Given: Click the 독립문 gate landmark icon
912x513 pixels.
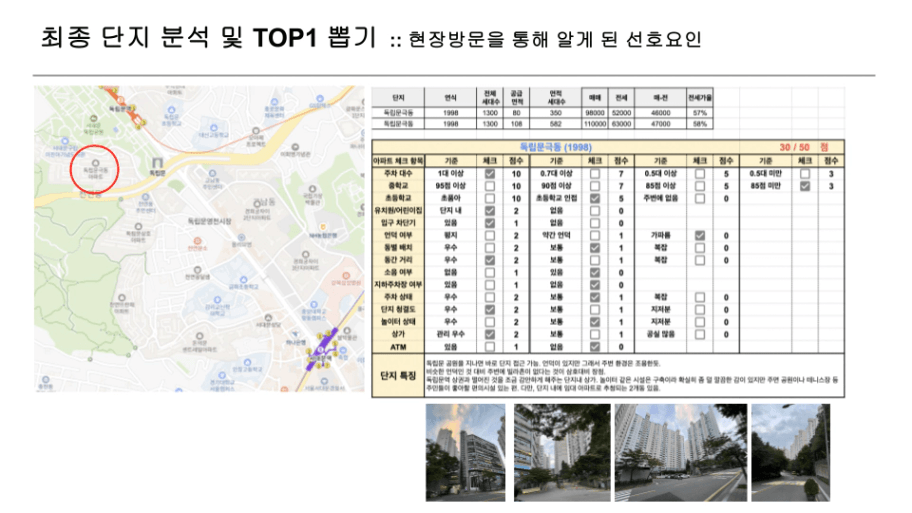Looking at the screenshot, I should (157, 163).
